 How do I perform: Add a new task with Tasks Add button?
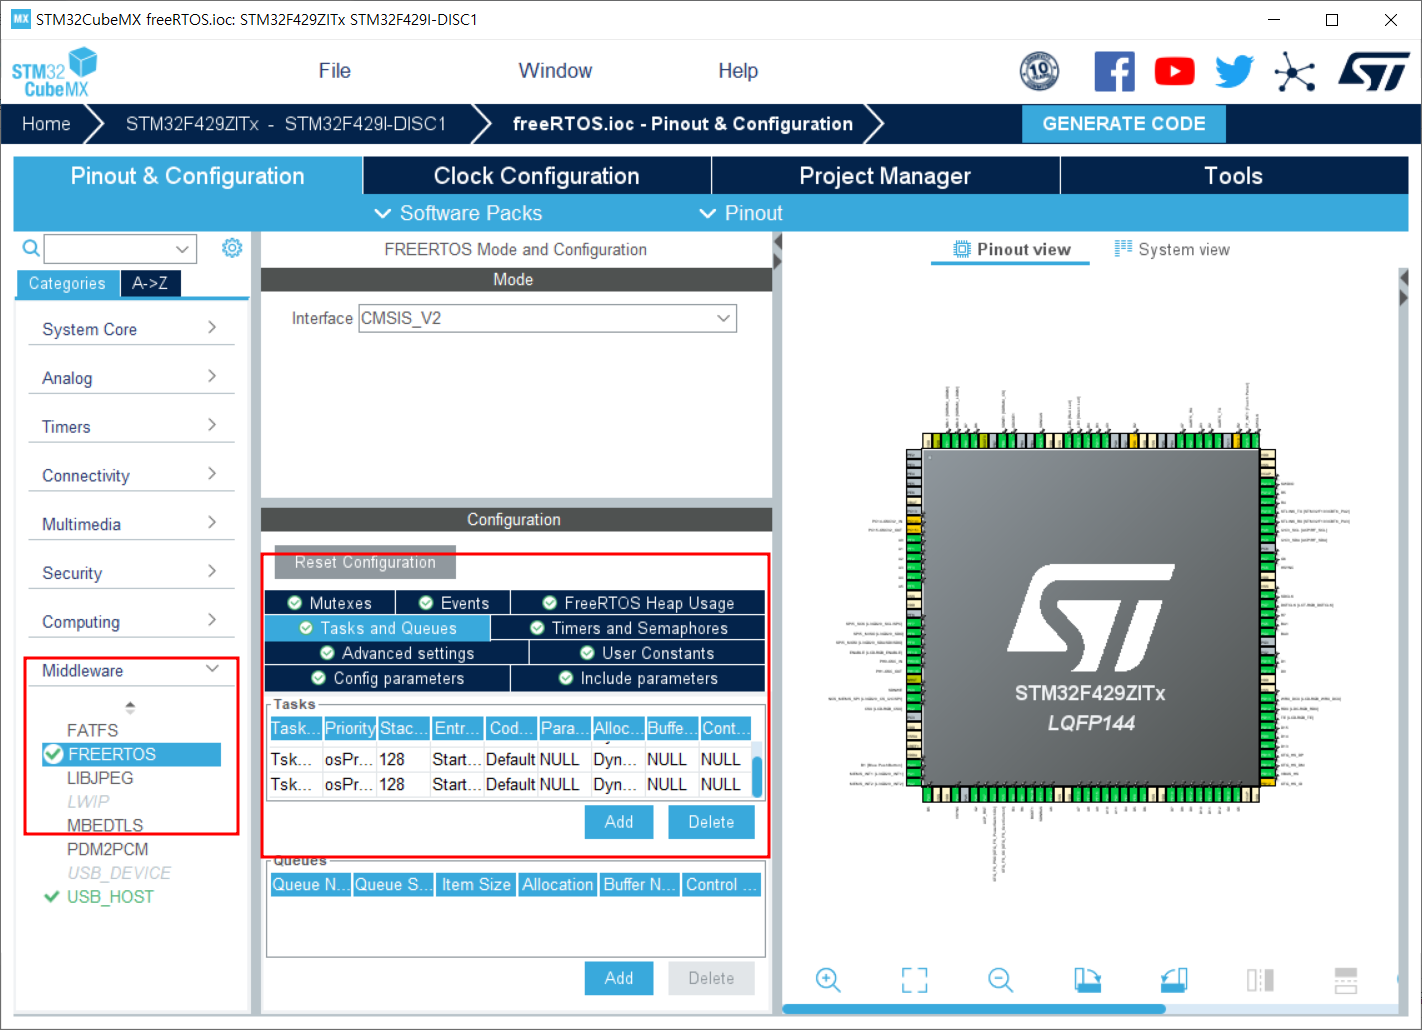pos(619,822)
